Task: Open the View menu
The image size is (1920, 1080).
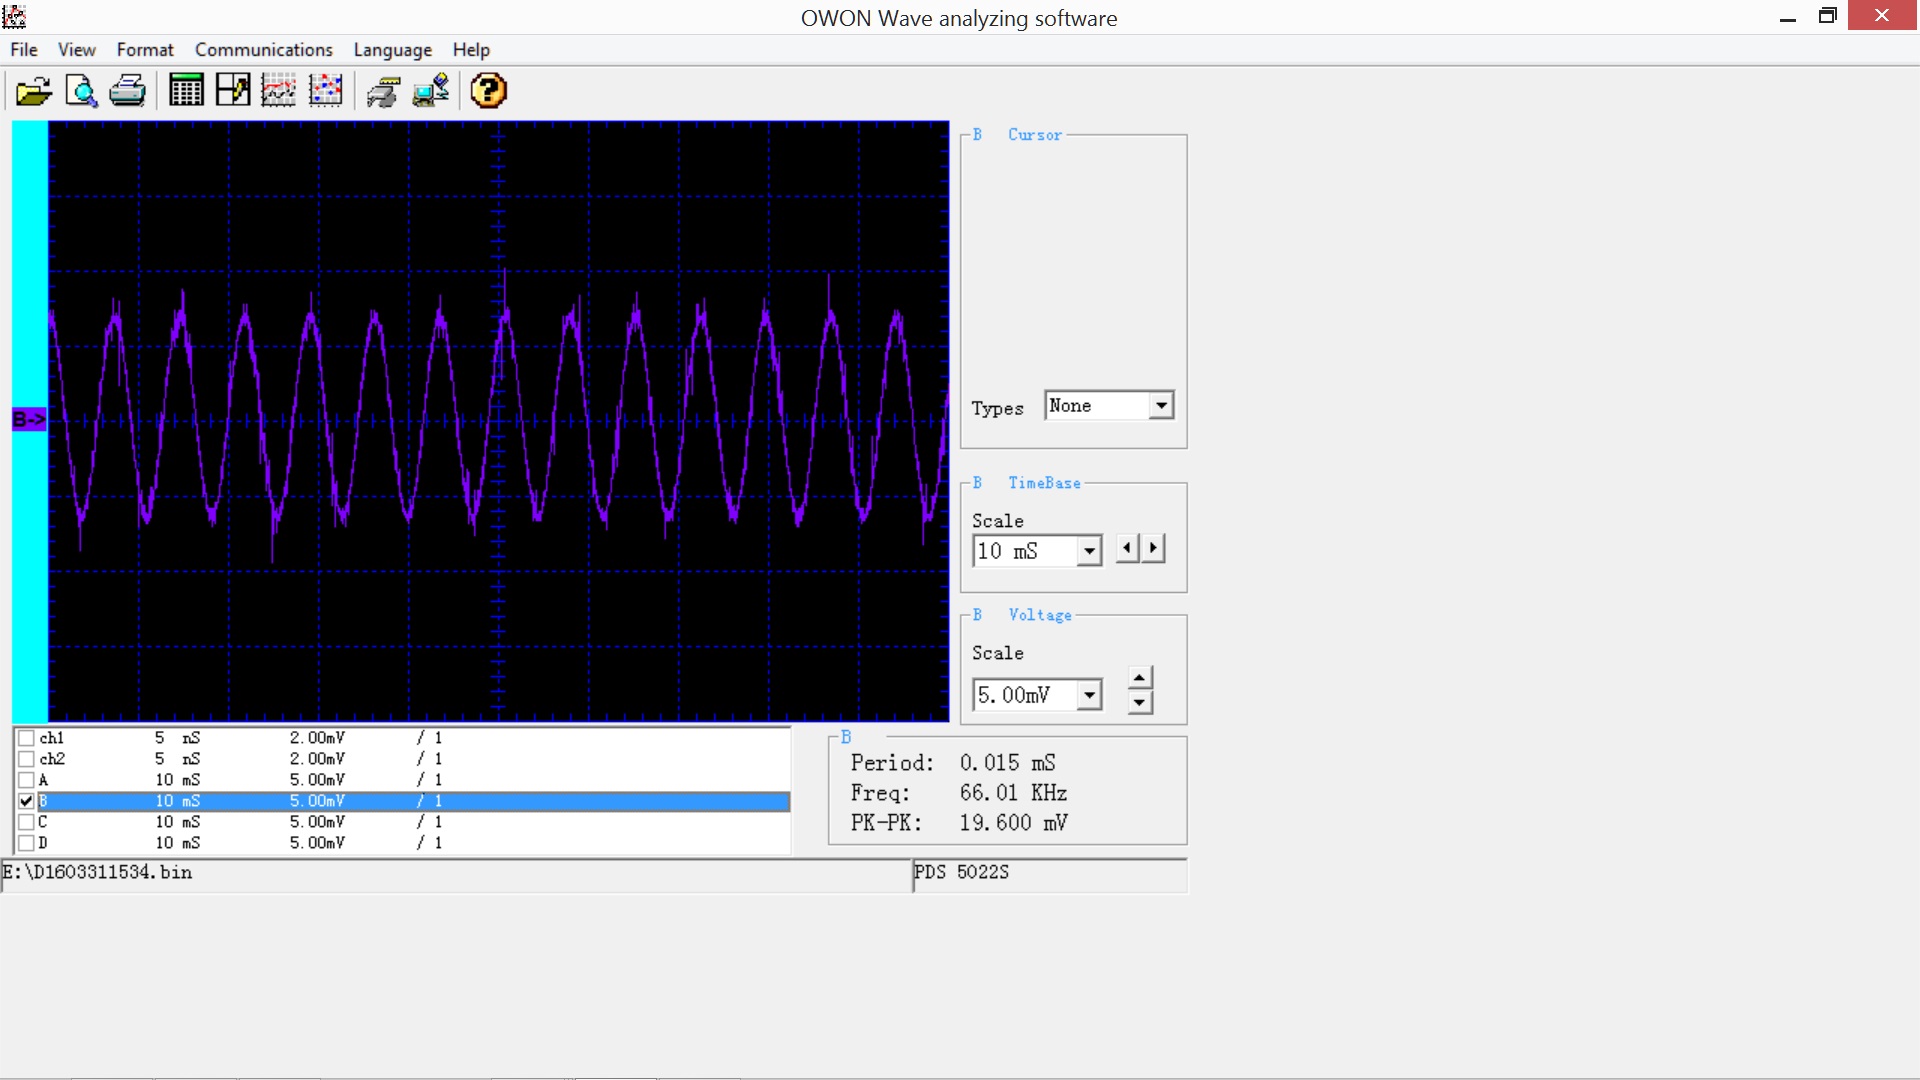Action: point(77,50)
